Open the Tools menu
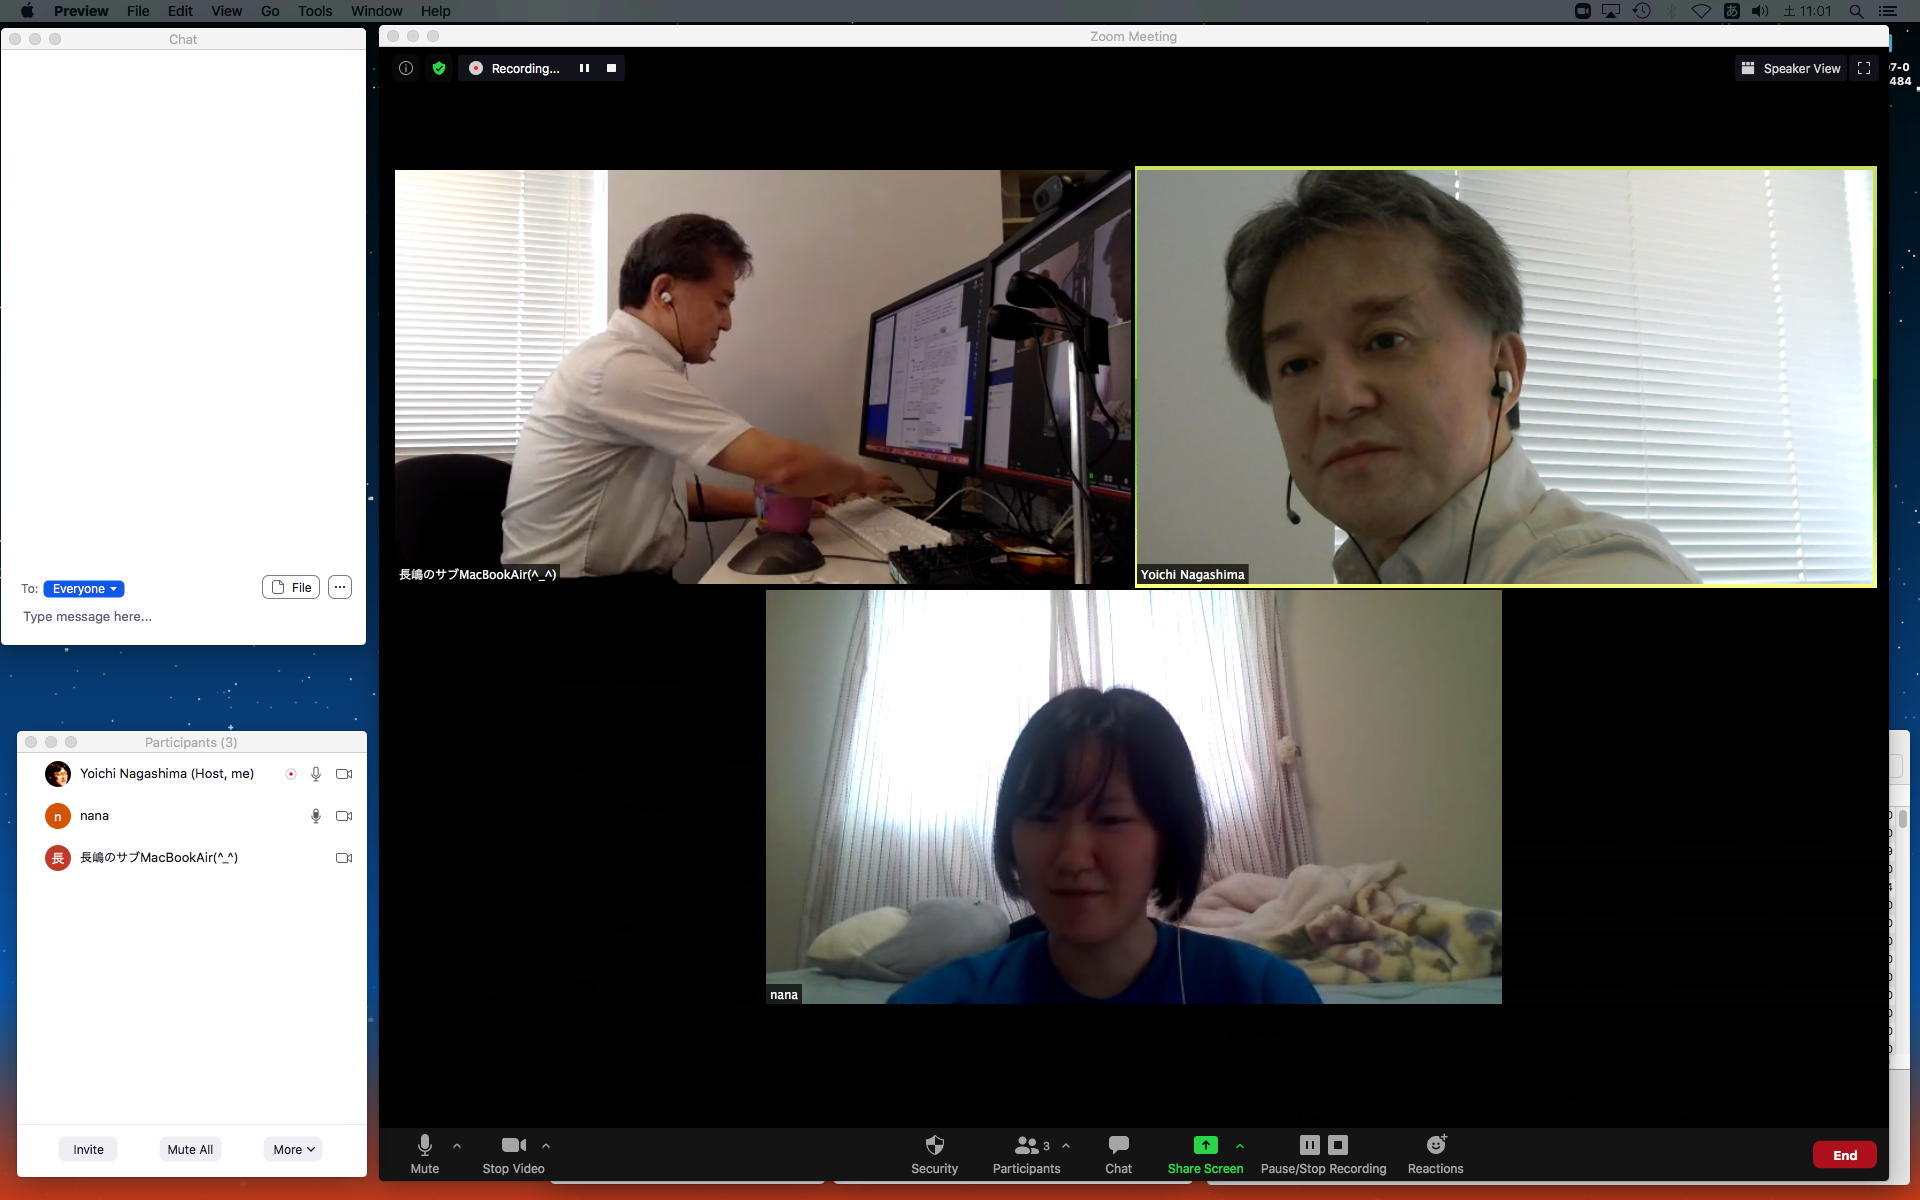The image size is (1920, 1200). pos(314,11)
